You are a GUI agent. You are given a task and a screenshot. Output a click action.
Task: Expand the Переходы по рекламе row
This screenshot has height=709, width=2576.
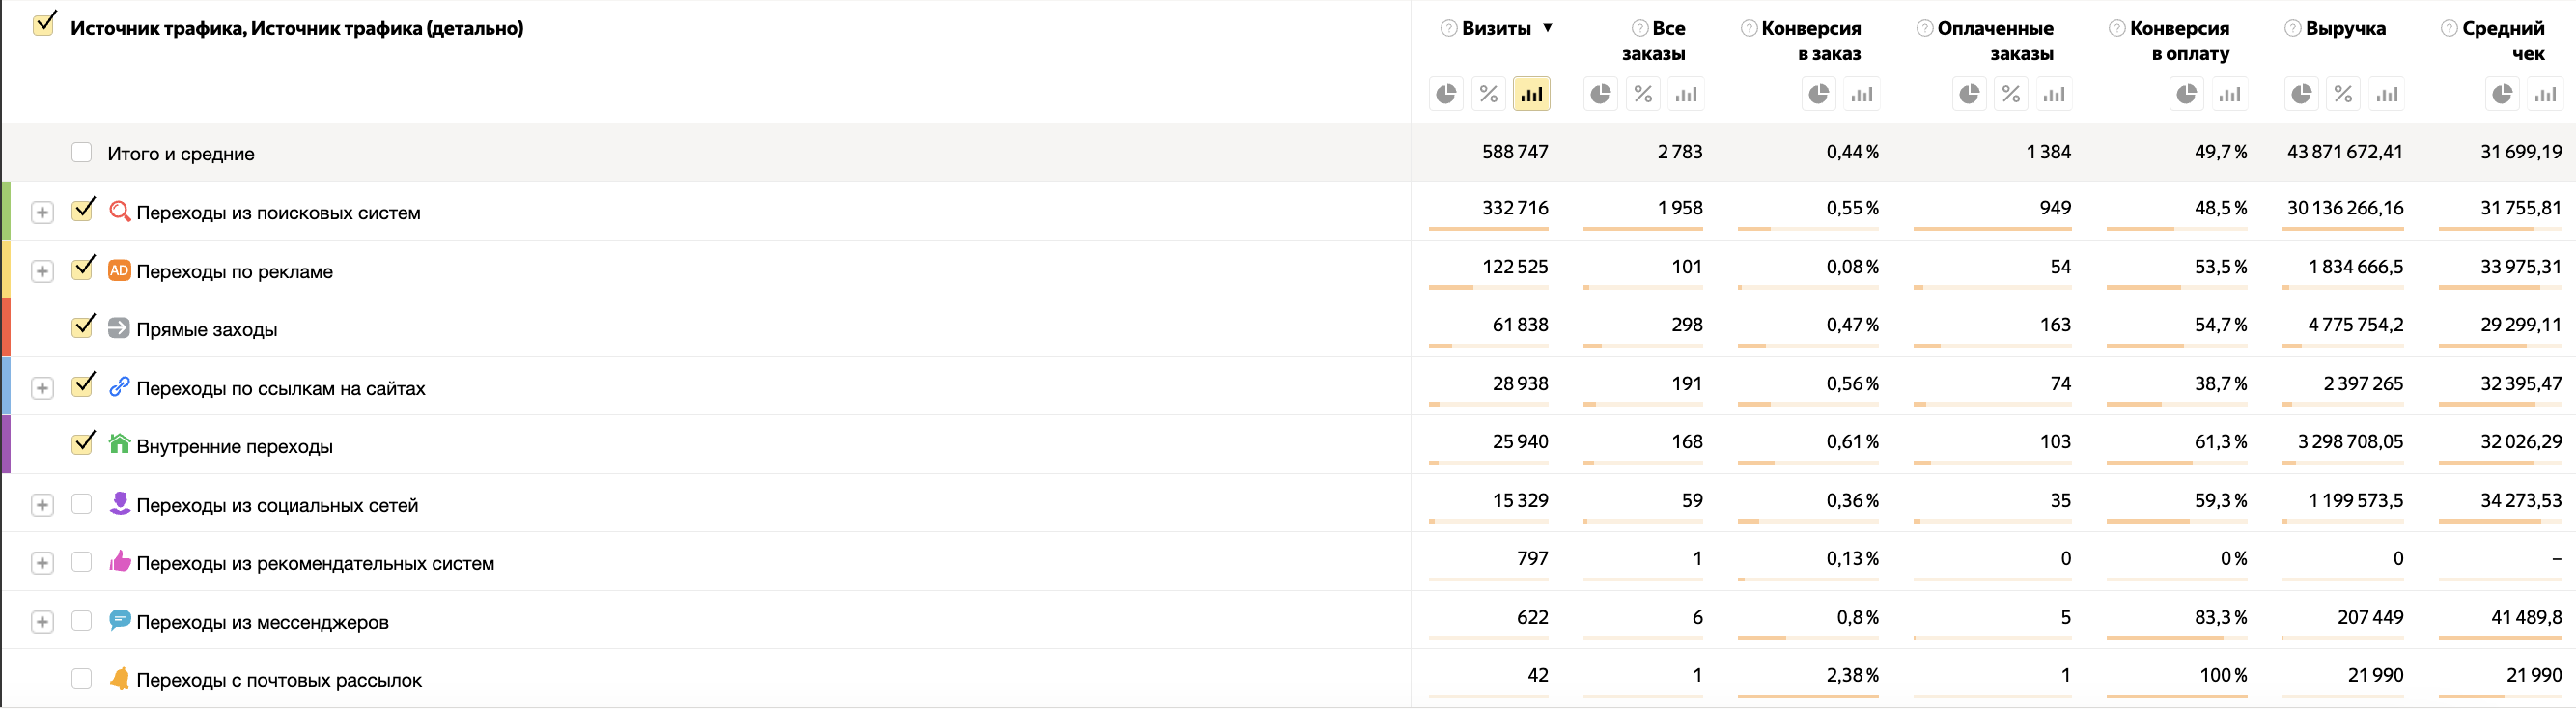pos(42,271)
